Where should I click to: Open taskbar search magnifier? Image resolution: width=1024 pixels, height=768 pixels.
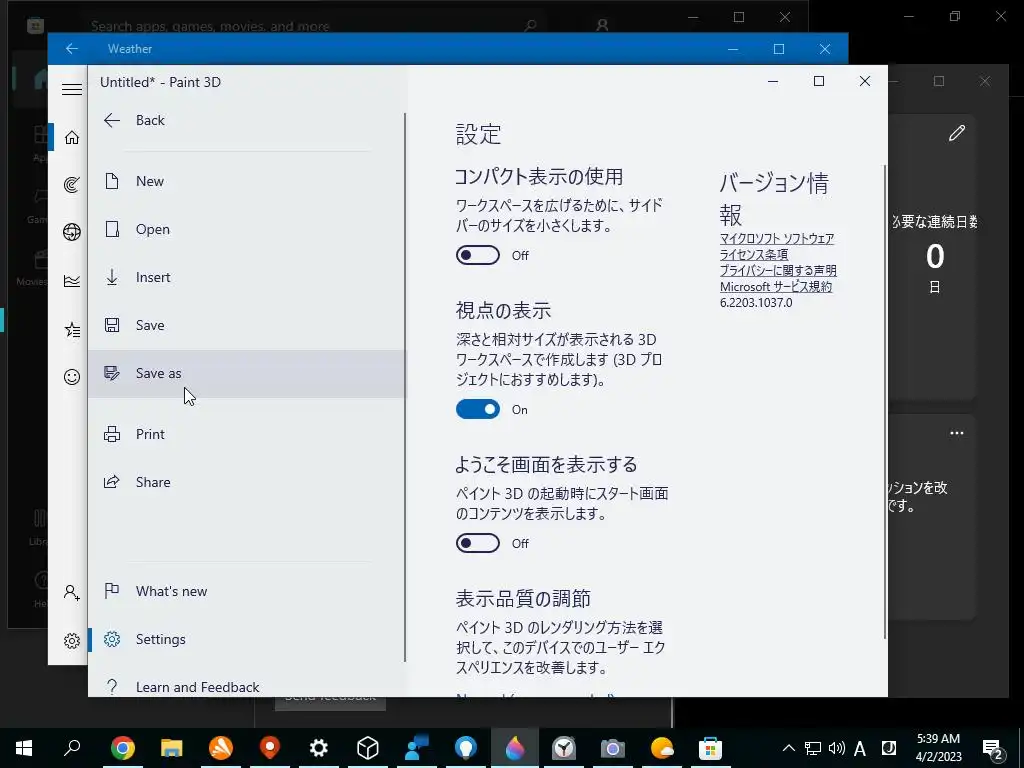tap(72, 748)
